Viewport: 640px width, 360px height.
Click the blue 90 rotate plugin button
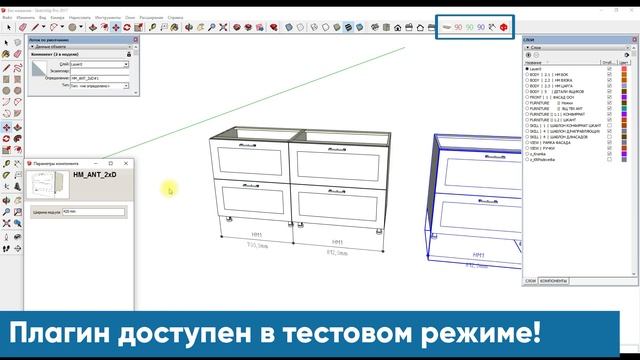point(481,27)
